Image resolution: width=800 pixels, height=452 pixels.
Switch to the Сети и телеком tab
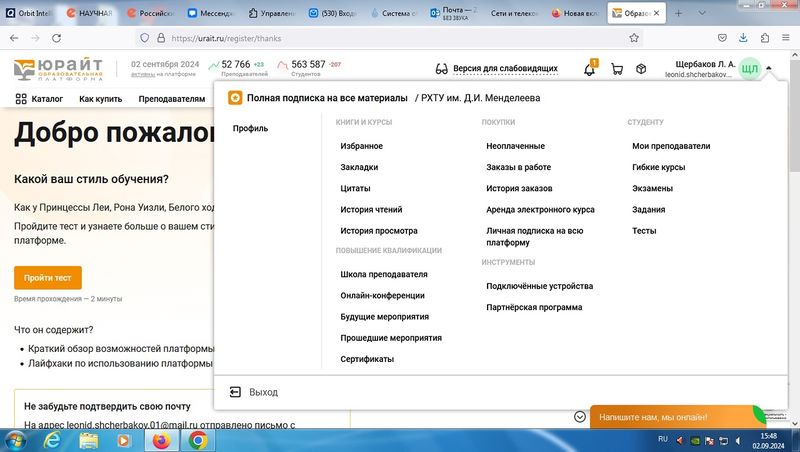pyautogui.click(x=514, y=13)
